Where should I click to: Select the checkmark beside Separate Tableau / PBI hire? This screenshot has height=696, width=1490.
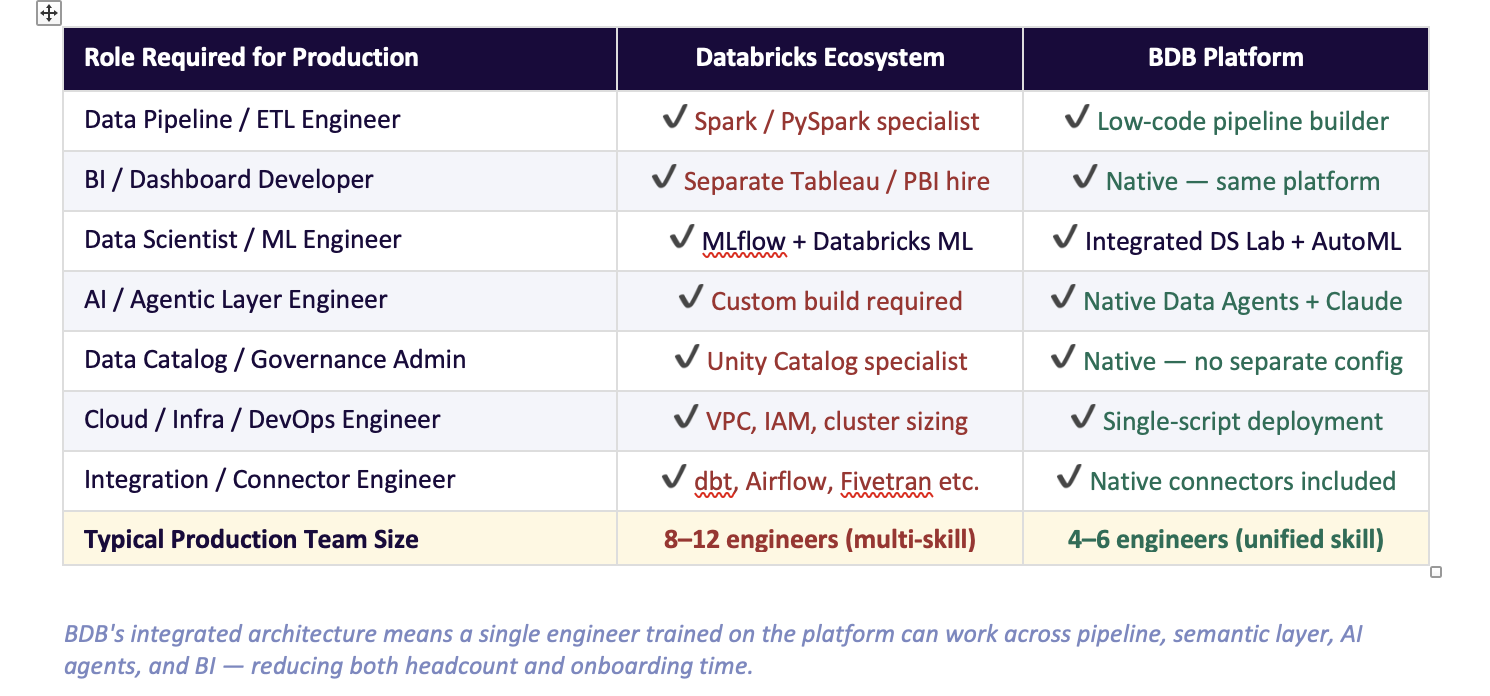(x=665, y=178)
